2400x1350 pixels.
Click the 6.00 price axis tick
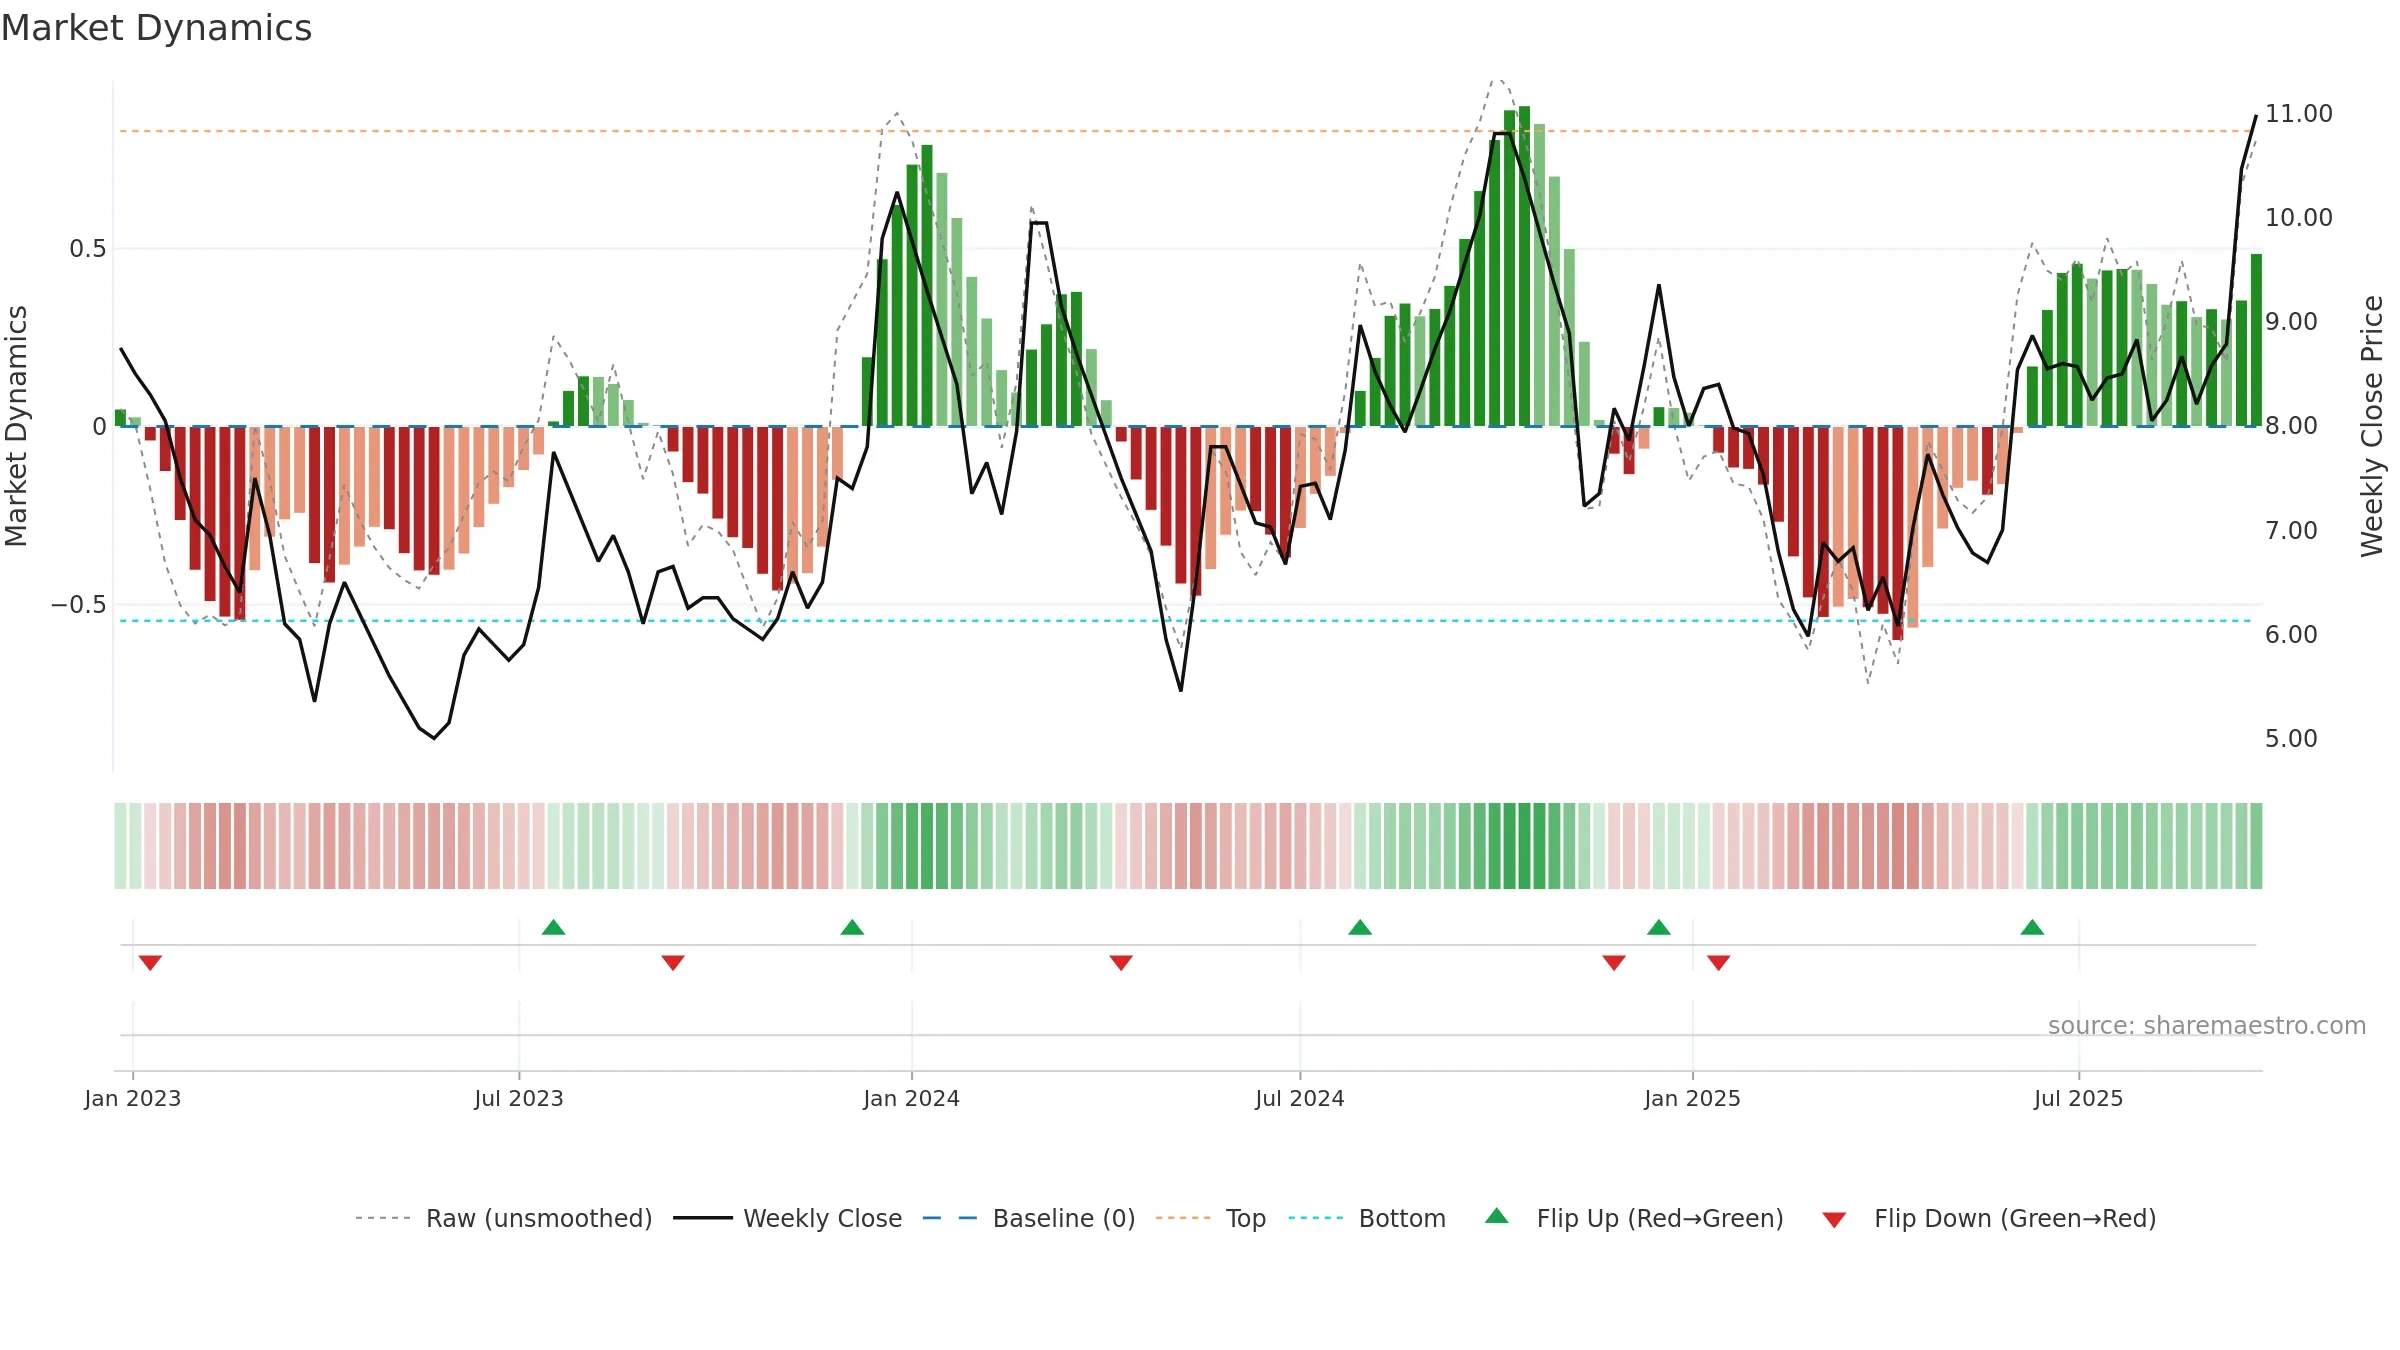tap(2291, 634)
